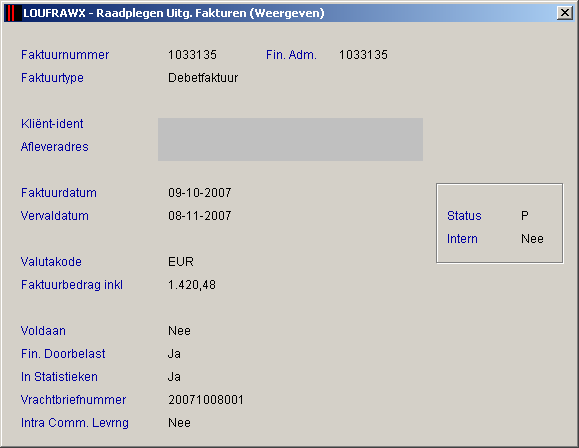Click the Afleveradres label

point(55,147)
